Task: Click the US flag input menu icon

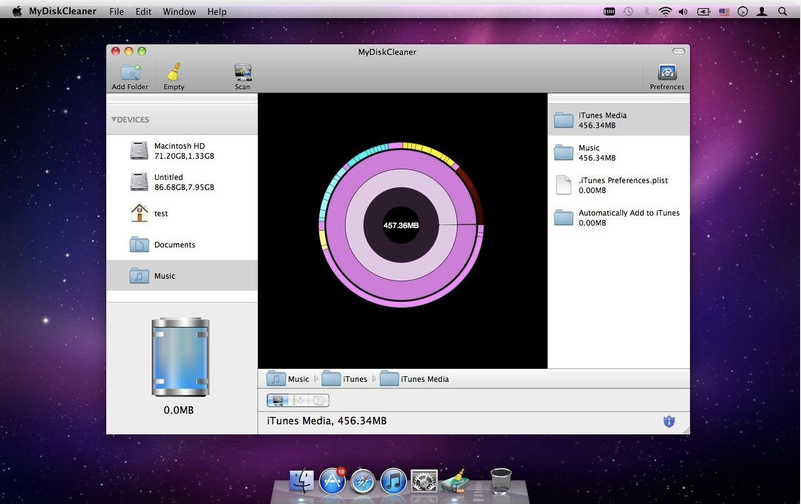Action: (724, 11)
